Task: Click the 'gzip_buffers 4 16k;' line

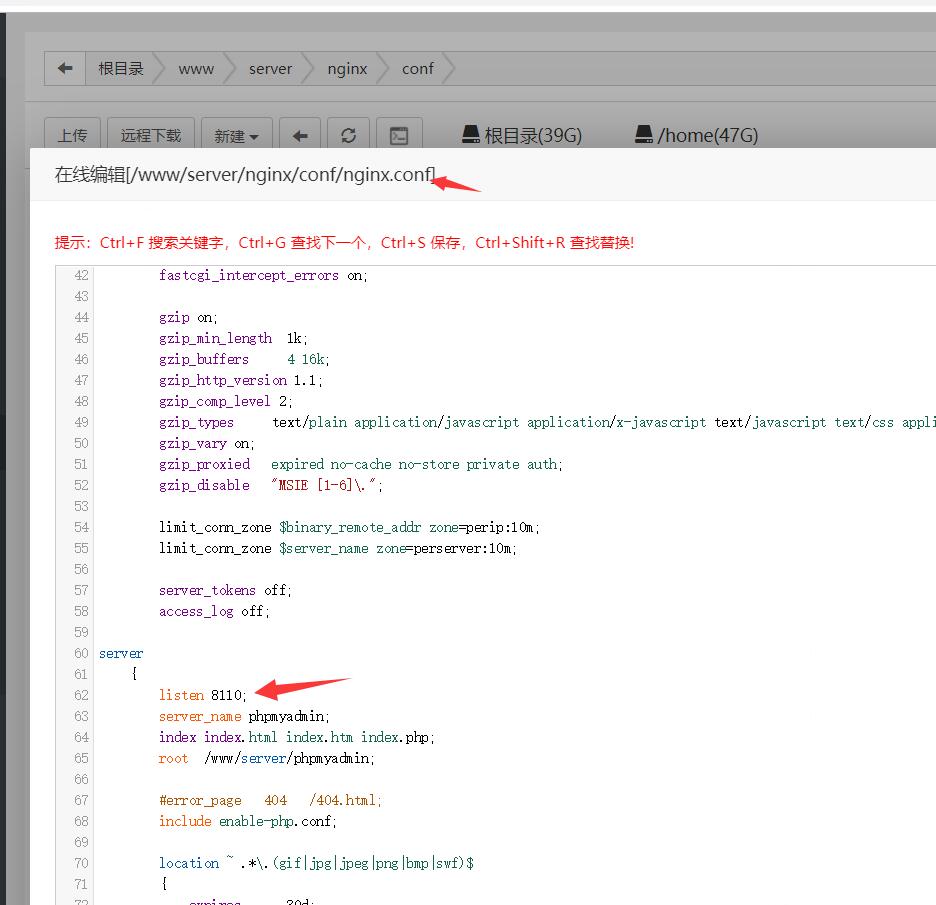Action: [x=244, y=359]
